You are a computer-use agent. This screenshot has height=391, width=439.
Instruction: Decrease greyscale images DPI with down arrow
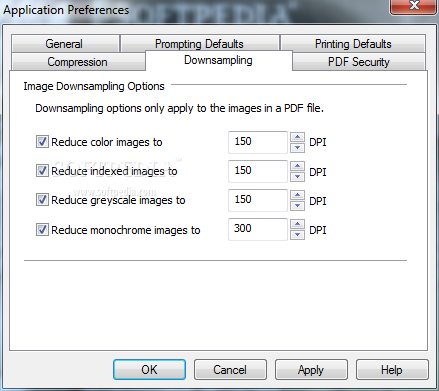pos(297,205)
